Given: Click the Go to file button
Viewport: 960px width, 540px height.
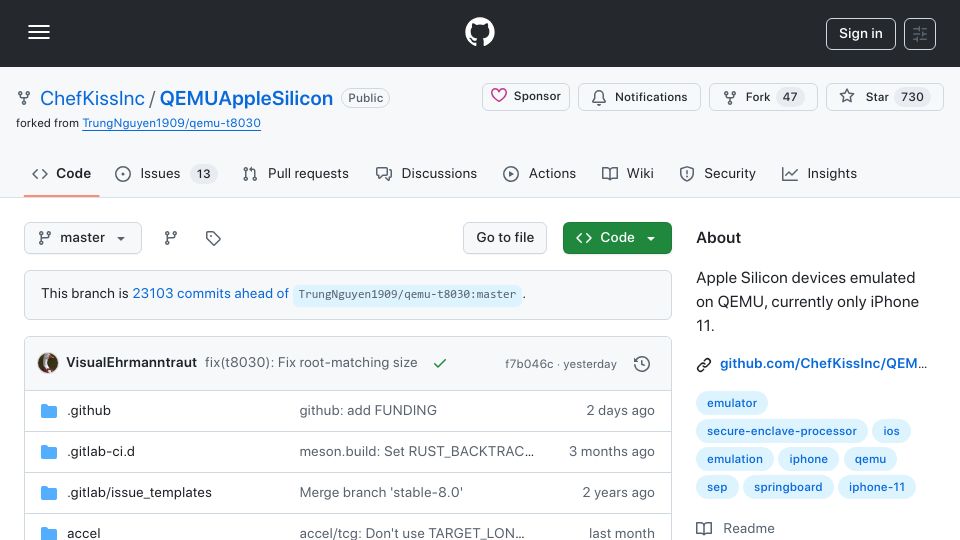Looking at the screenshot, I should (x=505, y=238).
